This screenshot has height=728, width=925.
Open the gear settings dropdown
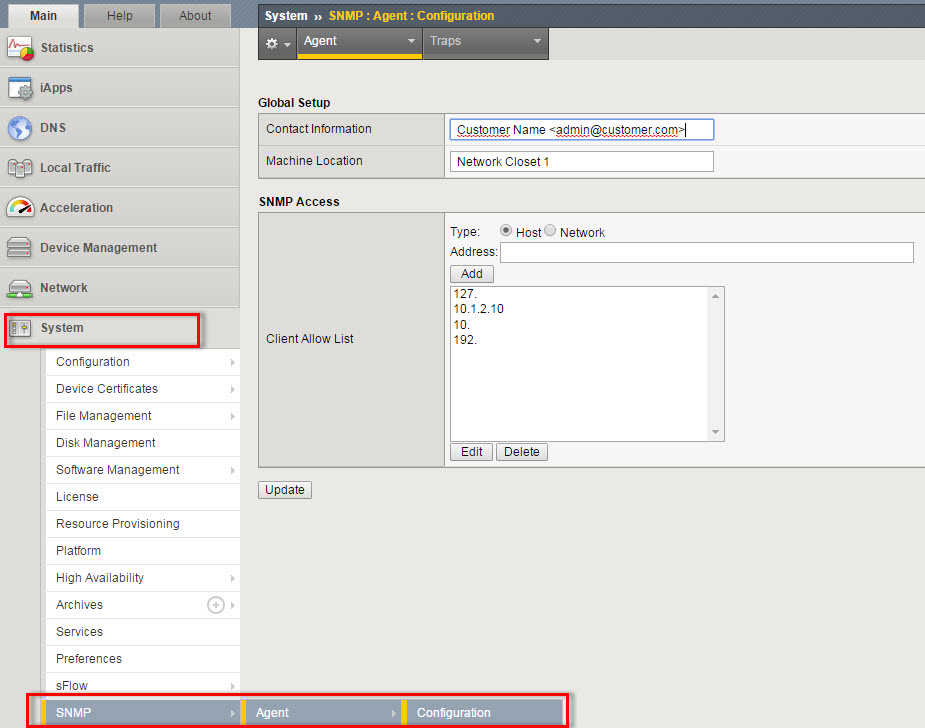pyautogui.click(x=278, y=44)
